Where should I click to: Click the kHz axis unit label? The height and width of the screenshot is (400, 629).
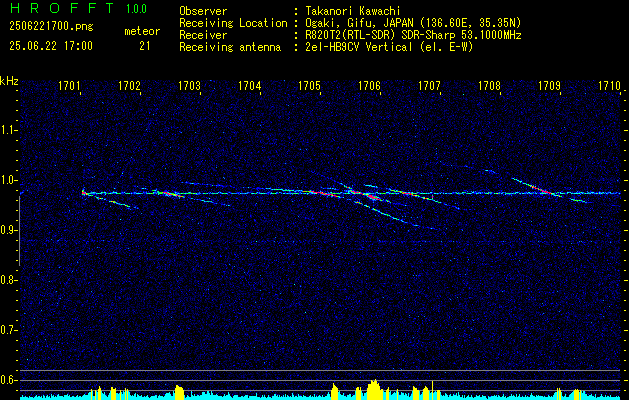[9, 81]
